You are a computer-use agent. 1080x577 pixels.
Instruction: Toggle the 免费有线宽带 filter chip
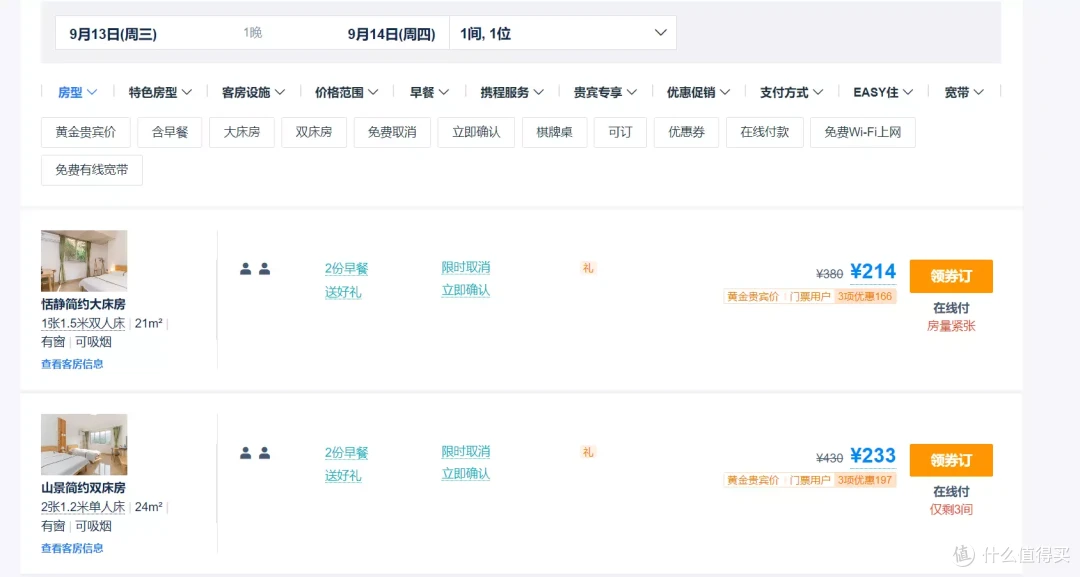(x=92, y=170)
